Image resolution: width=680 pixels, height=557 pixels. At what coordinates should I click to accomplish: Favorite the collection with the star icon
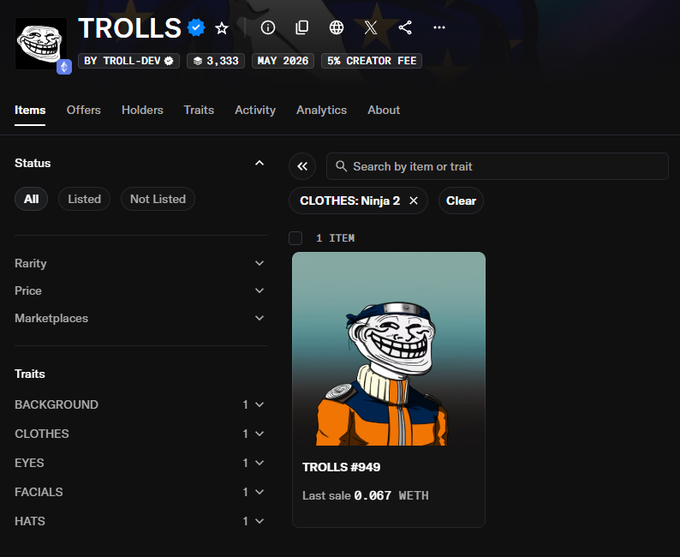point(222,28)
